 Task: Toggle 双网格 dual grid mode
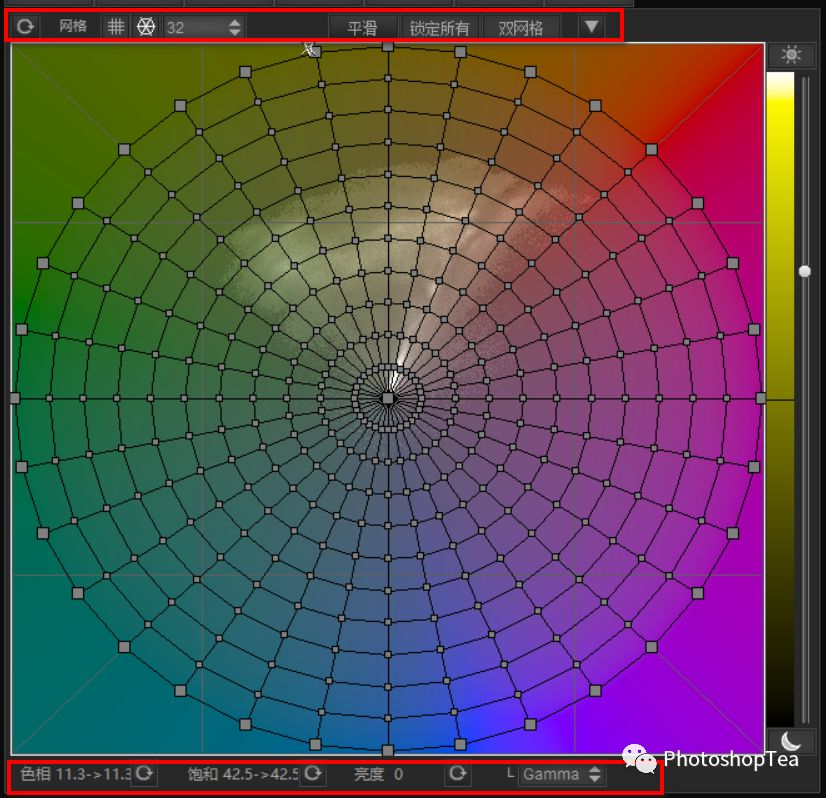tap(521, 27)
